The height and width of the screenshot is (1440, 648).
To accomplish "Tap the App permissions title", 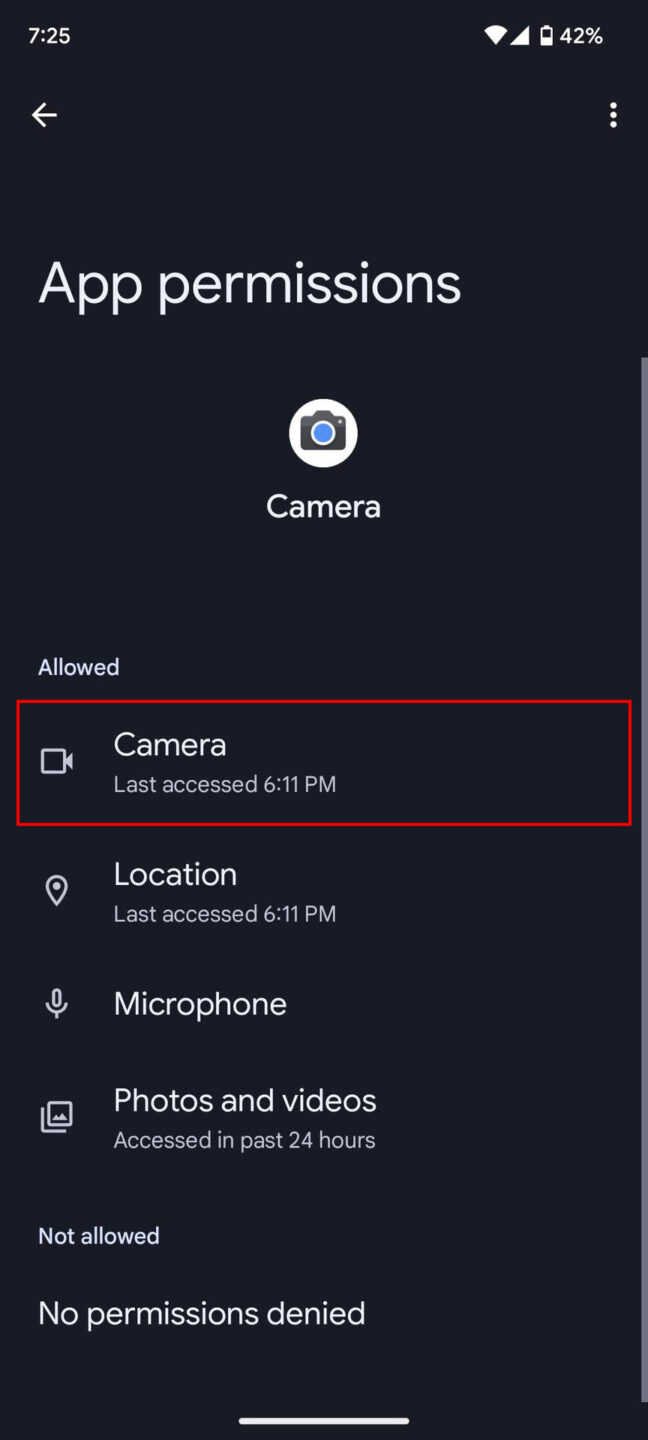I will [x=249, y=284].
